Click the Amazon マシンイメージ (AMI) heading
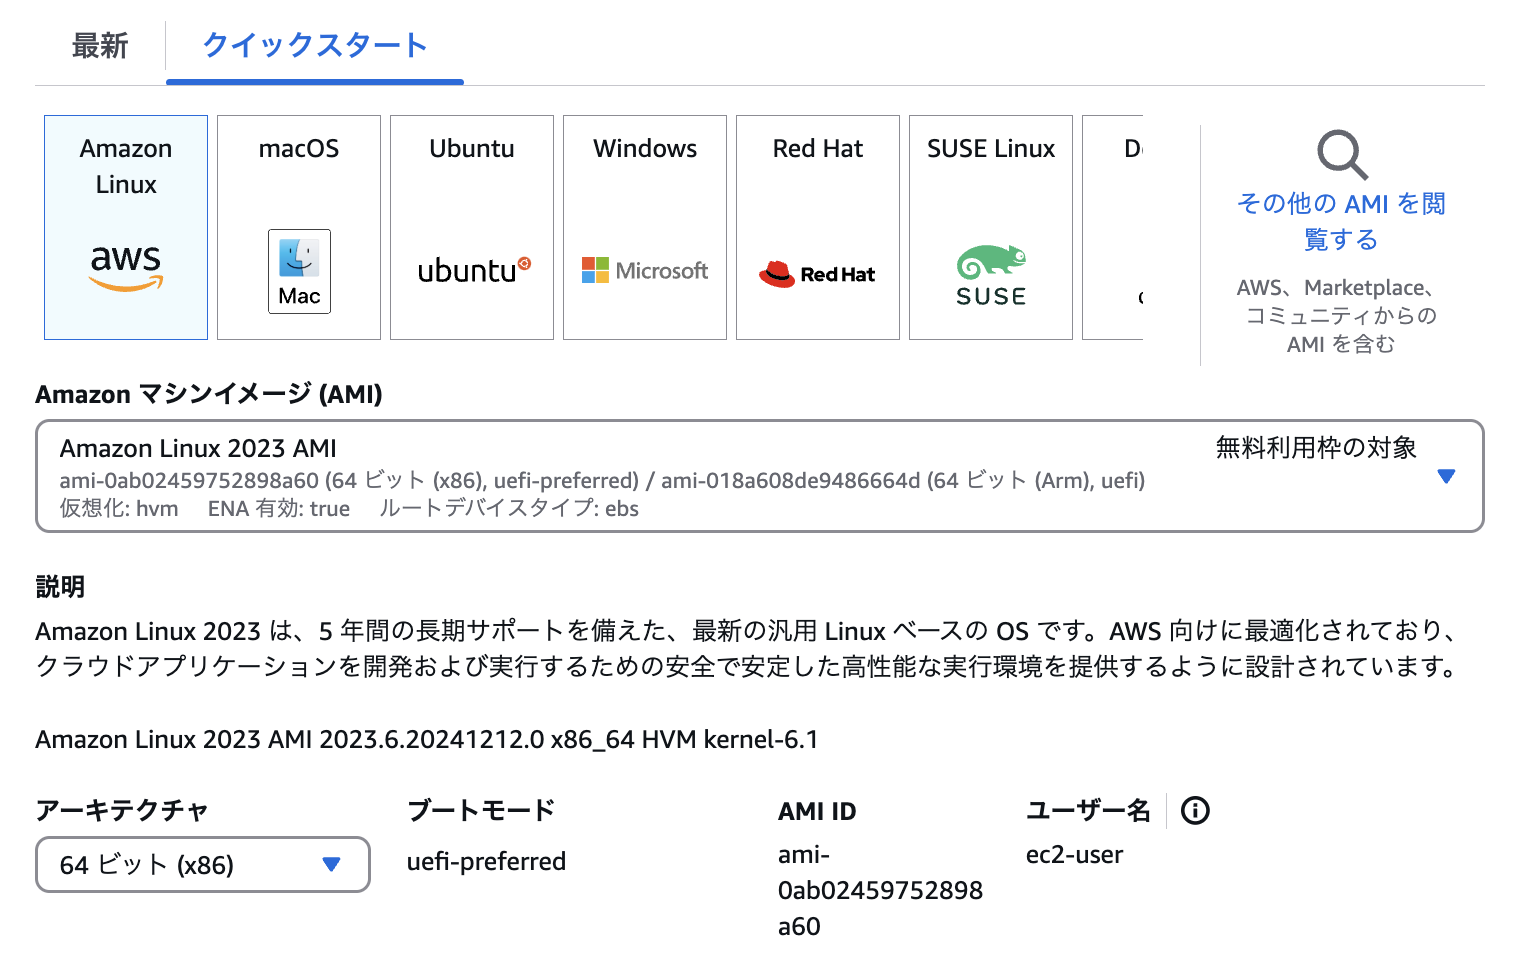 pyautogui.click(x=209, y=394)
